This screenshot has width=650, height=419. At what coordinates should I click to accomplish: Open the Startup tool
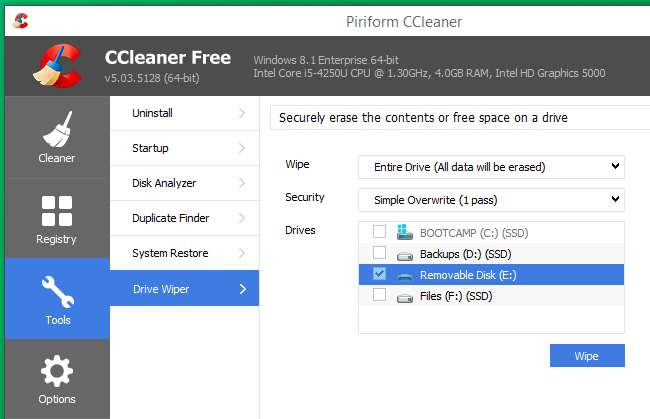[184, 148]
